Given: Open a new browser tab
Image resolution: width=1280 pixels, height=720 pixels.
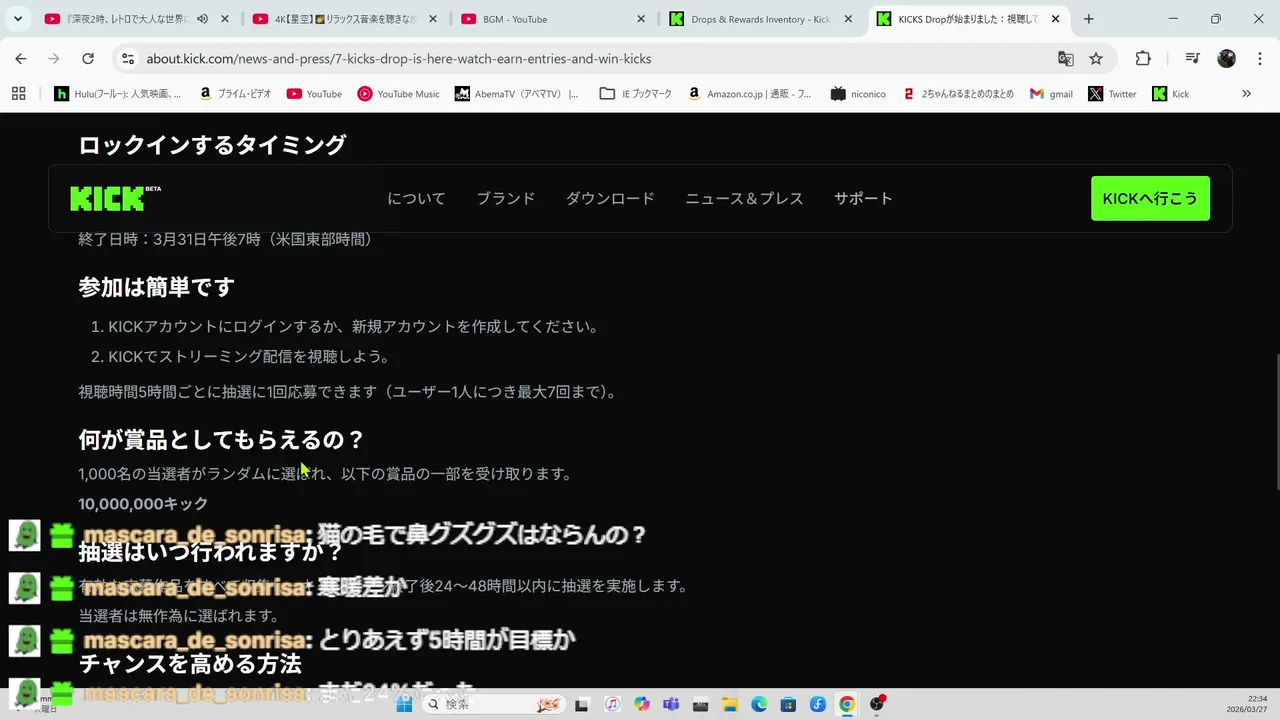Looking at the screenshot, I should tap(1088, 19).
